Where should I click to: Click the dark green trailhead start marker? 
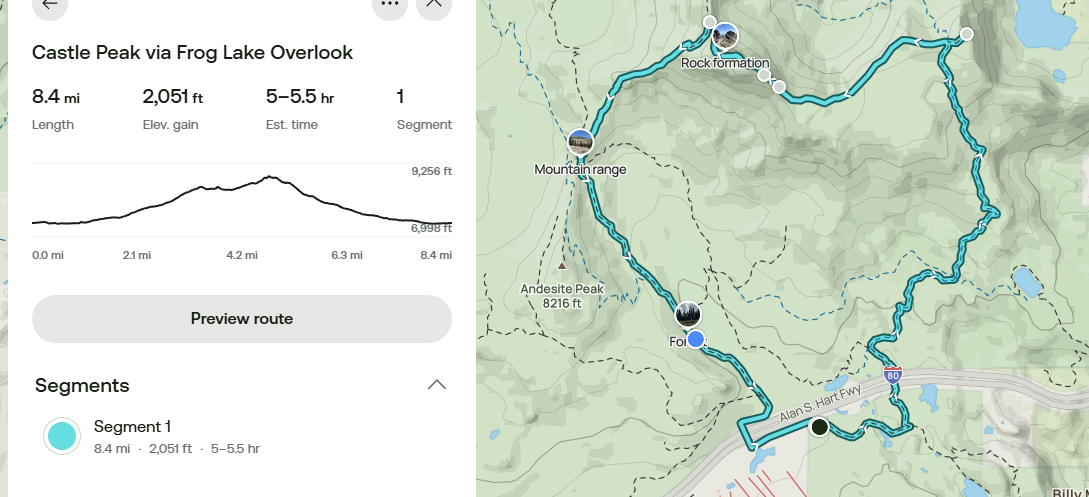coord(819,427)
